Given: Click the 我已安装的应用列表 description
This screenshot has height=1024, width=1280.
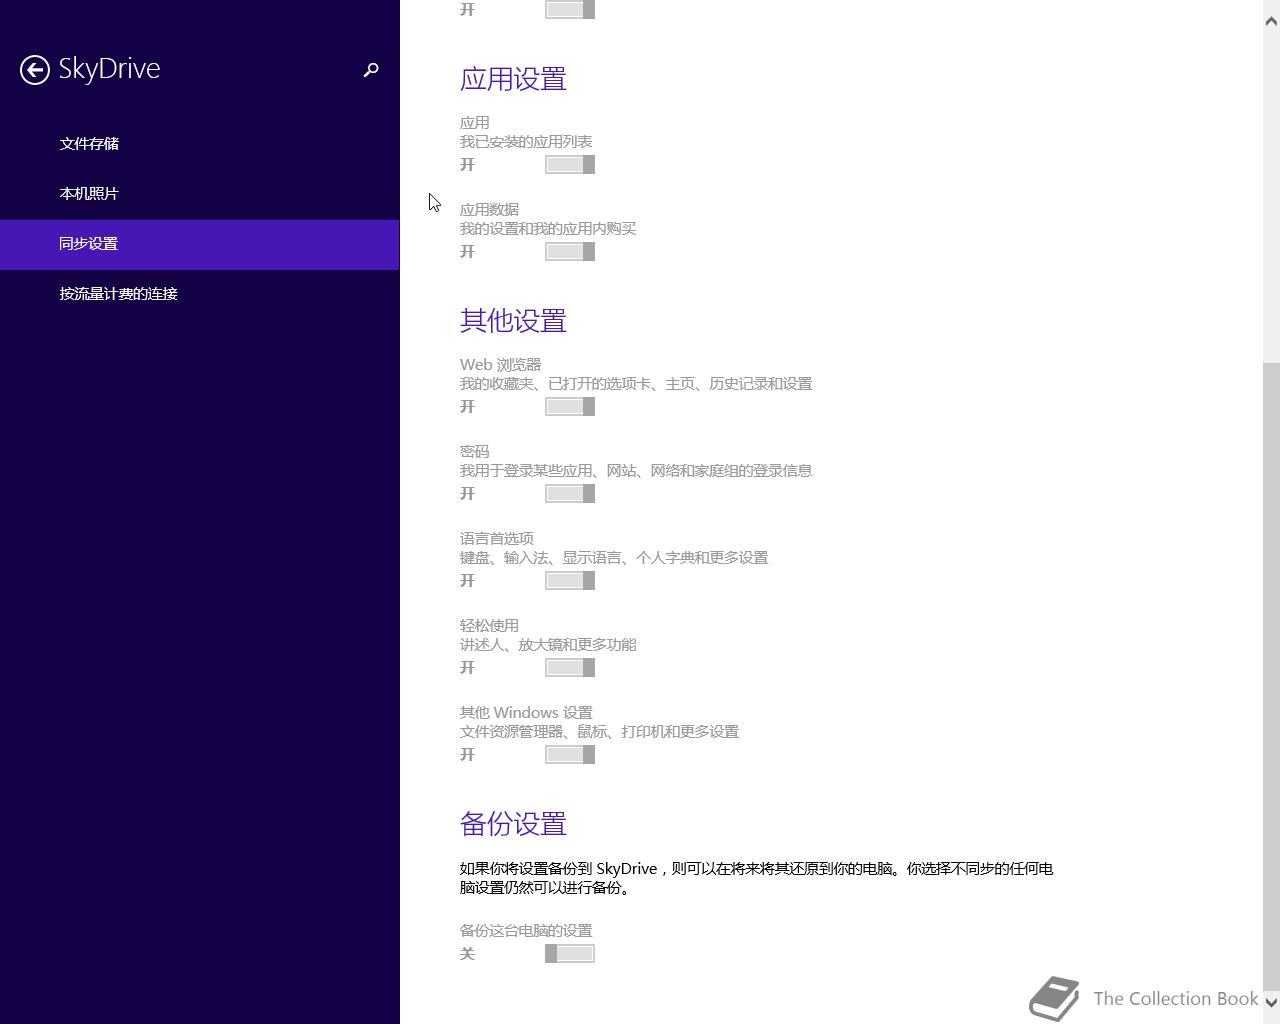Looking at the screenshot, I should click(526, 142).
